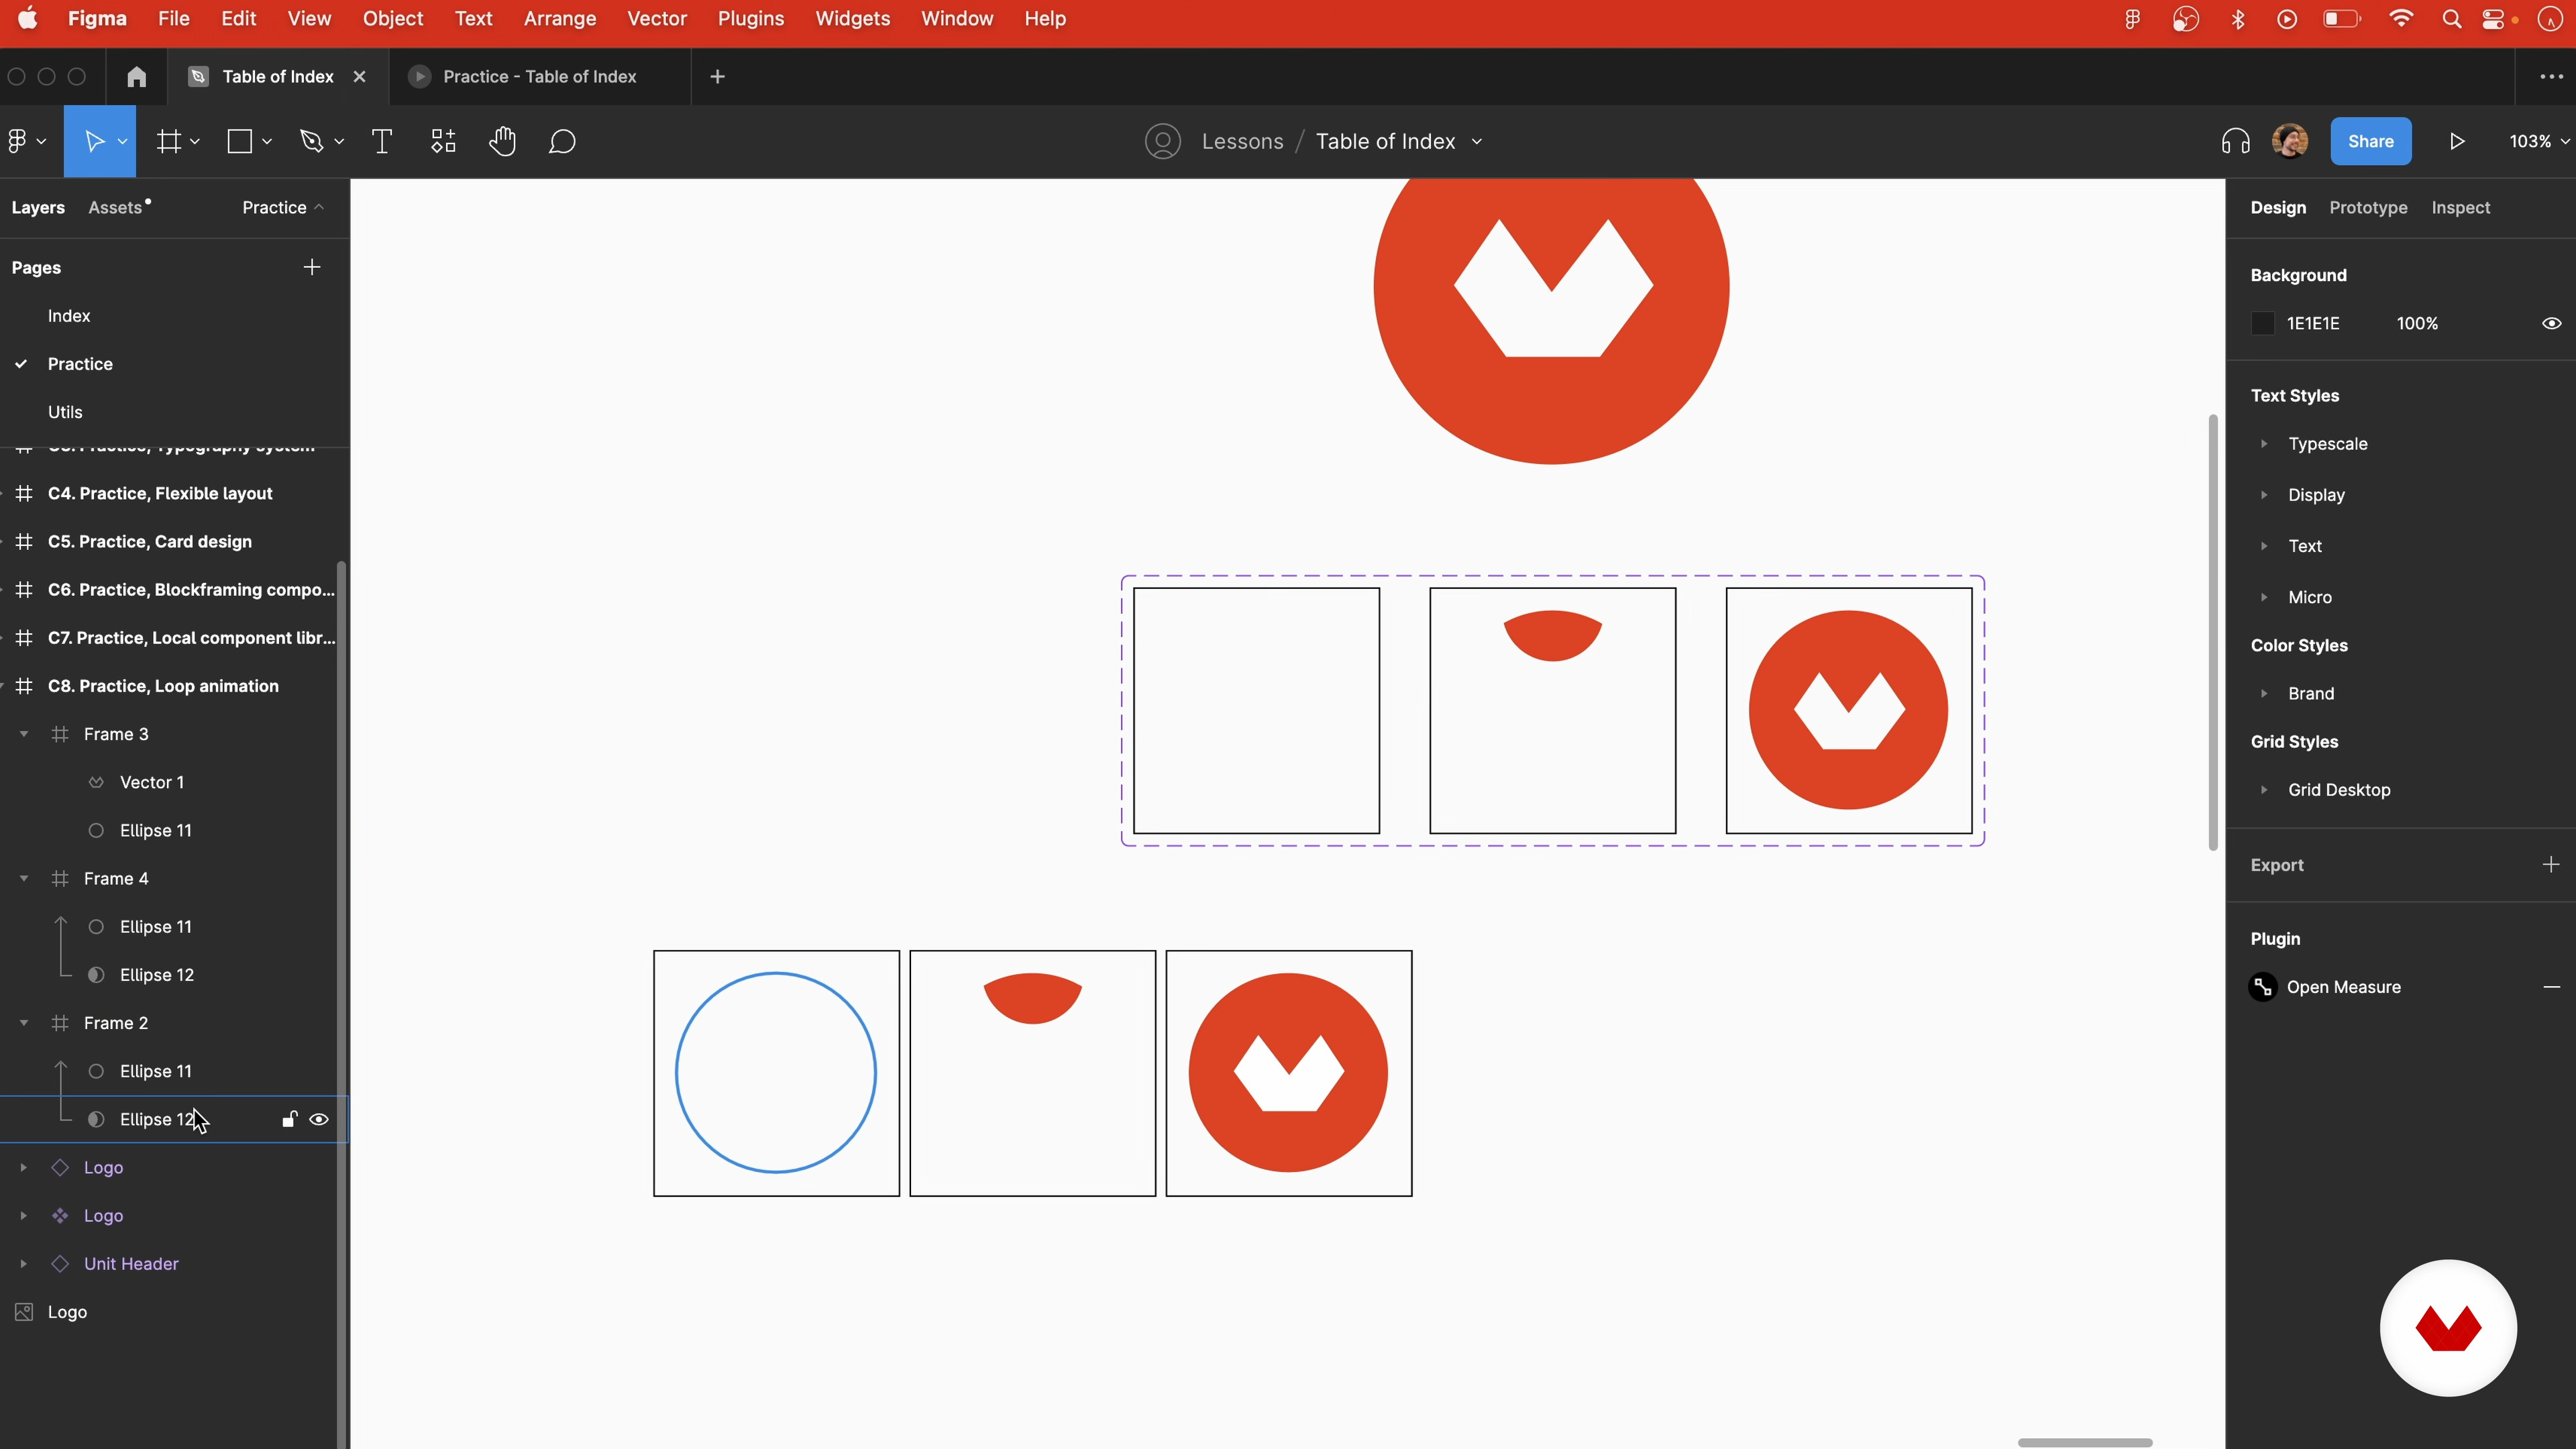This screenshot has height=1449, width=2576.
Task: Collapse the Frame 2 layer
Action: (x=24, y=1023)
